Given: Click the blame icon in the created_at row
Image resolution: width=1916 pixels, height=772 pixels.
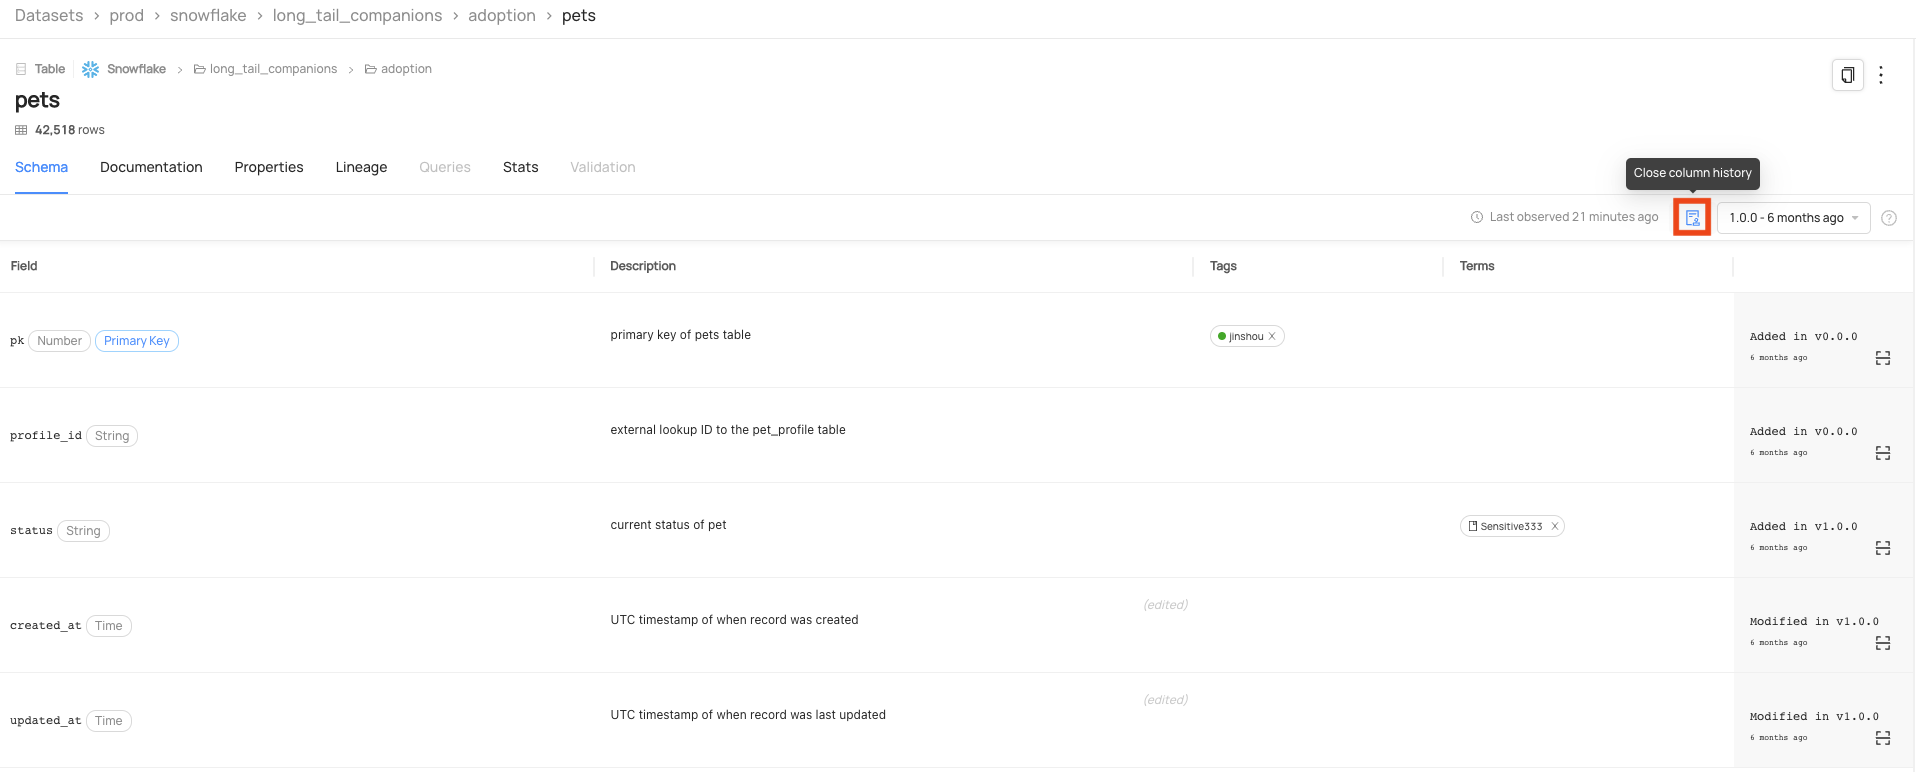Looking at the screenshot, I should (x=1883, y=643).
